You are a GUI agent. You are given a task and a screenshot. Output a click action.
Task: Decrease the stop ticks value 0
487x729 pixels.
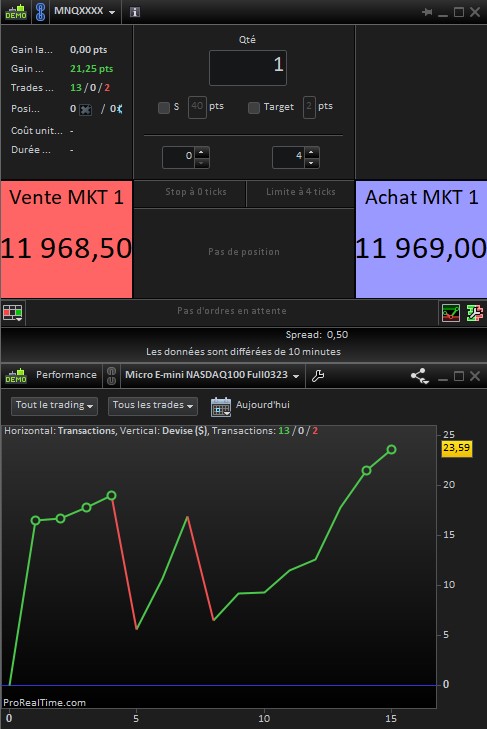tap(201, 163)
